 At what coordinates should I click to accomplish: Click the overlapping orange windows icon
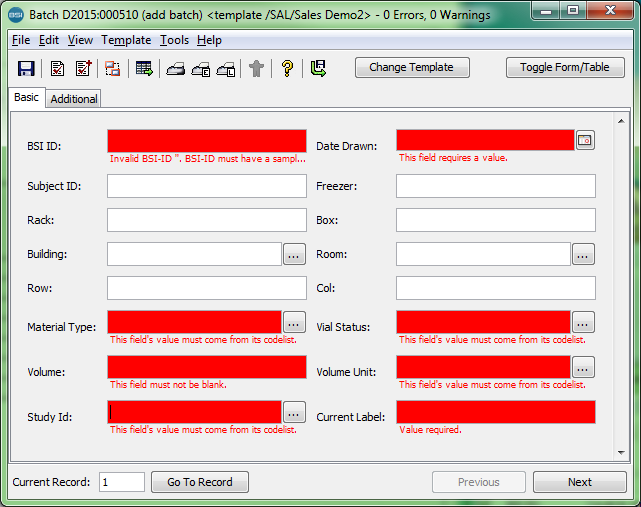coord(112,68)
